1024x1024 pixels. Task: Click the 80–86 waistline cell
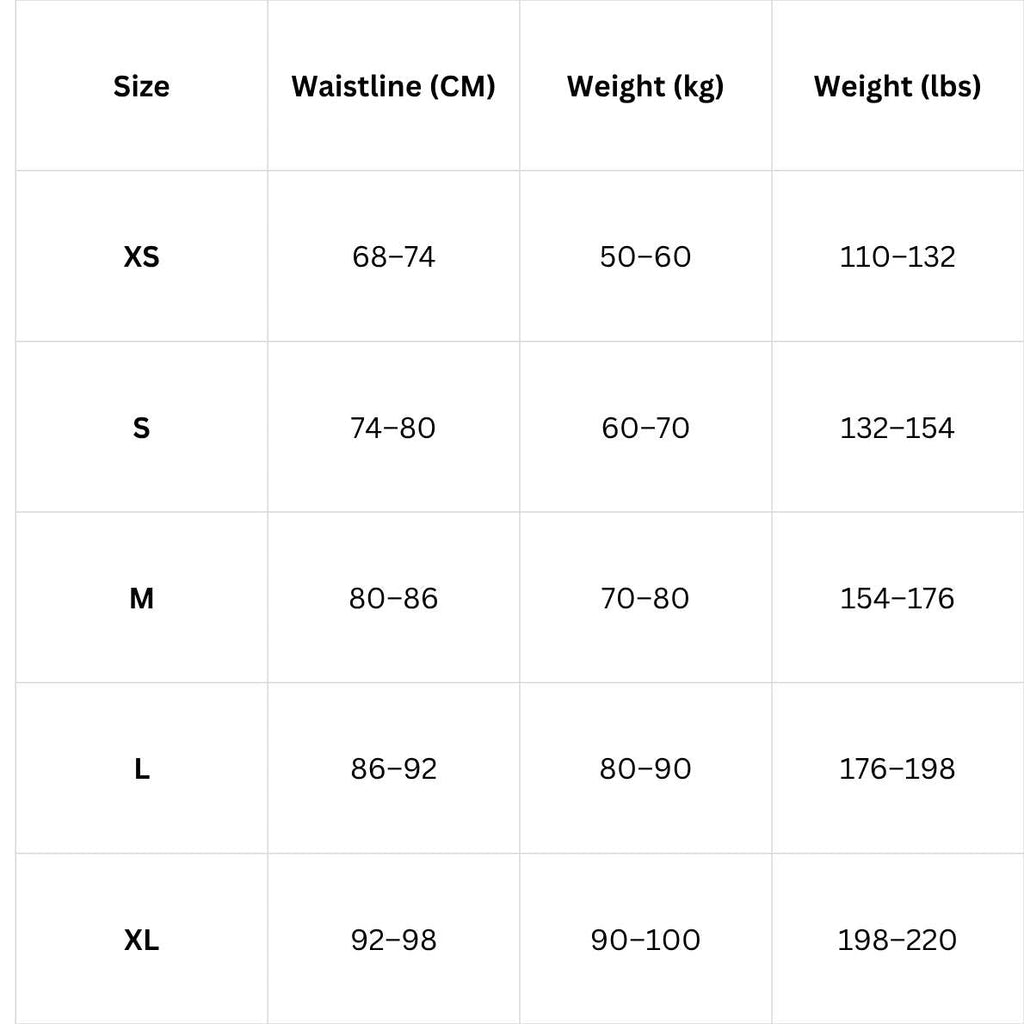coord(393,598)
